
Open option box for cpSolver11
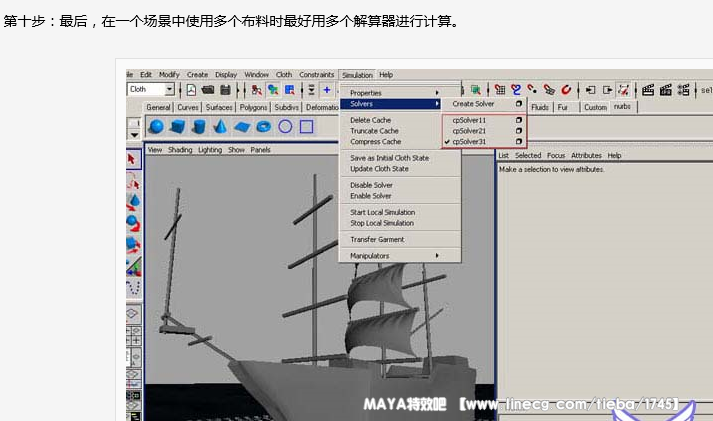(518, 119)
